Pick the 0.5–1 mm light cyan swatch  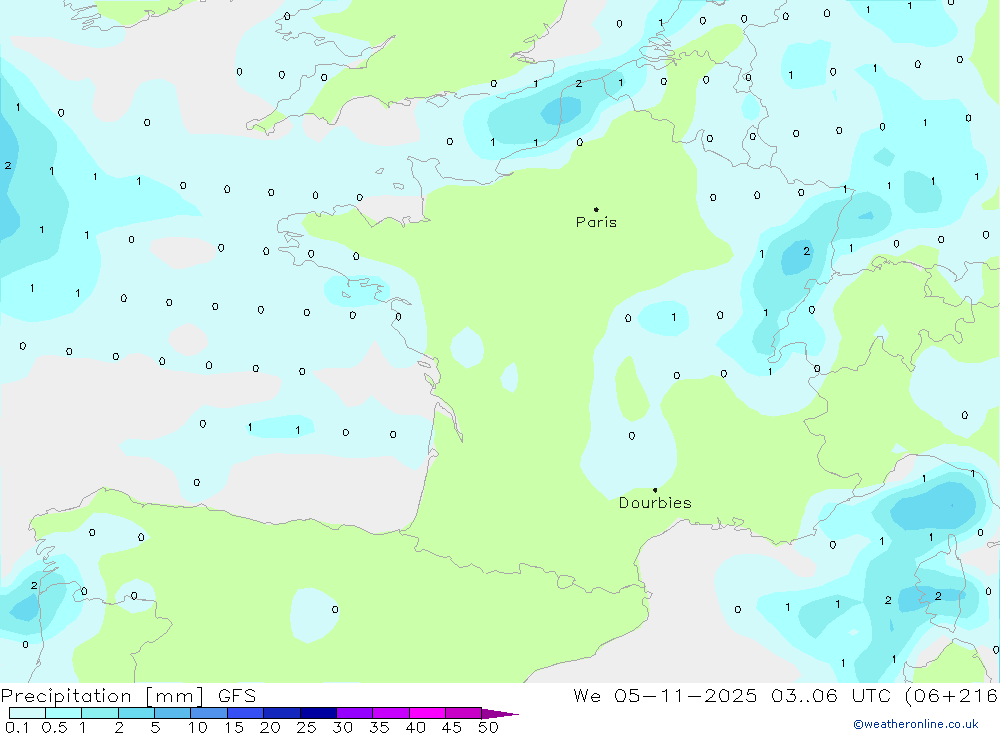[63, 713]
